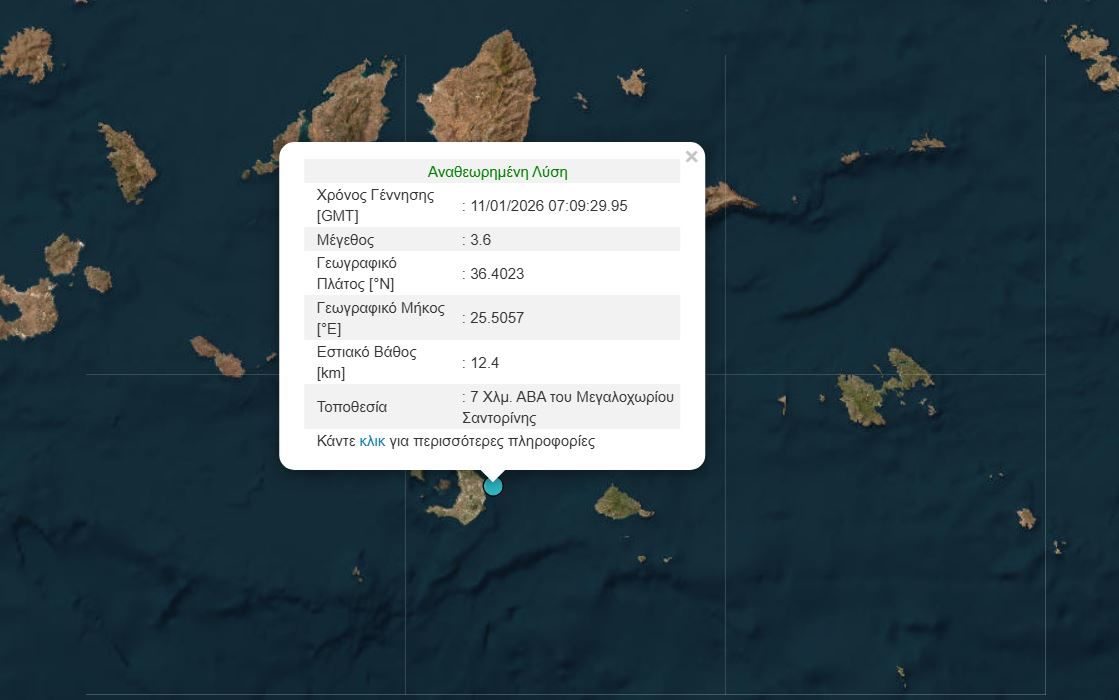
Task: Click Astypalaia island on the map
Action: [x=885, y=385]
